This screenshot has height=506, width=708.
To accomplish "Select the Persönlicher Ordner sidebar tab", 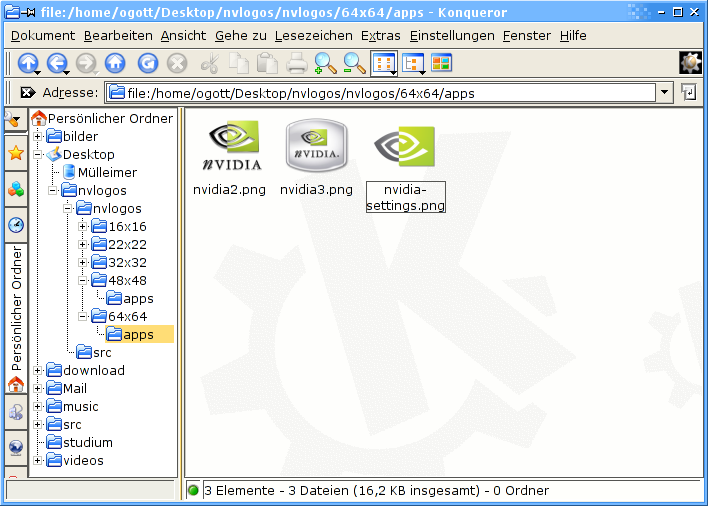I will [x=16, y=318].
